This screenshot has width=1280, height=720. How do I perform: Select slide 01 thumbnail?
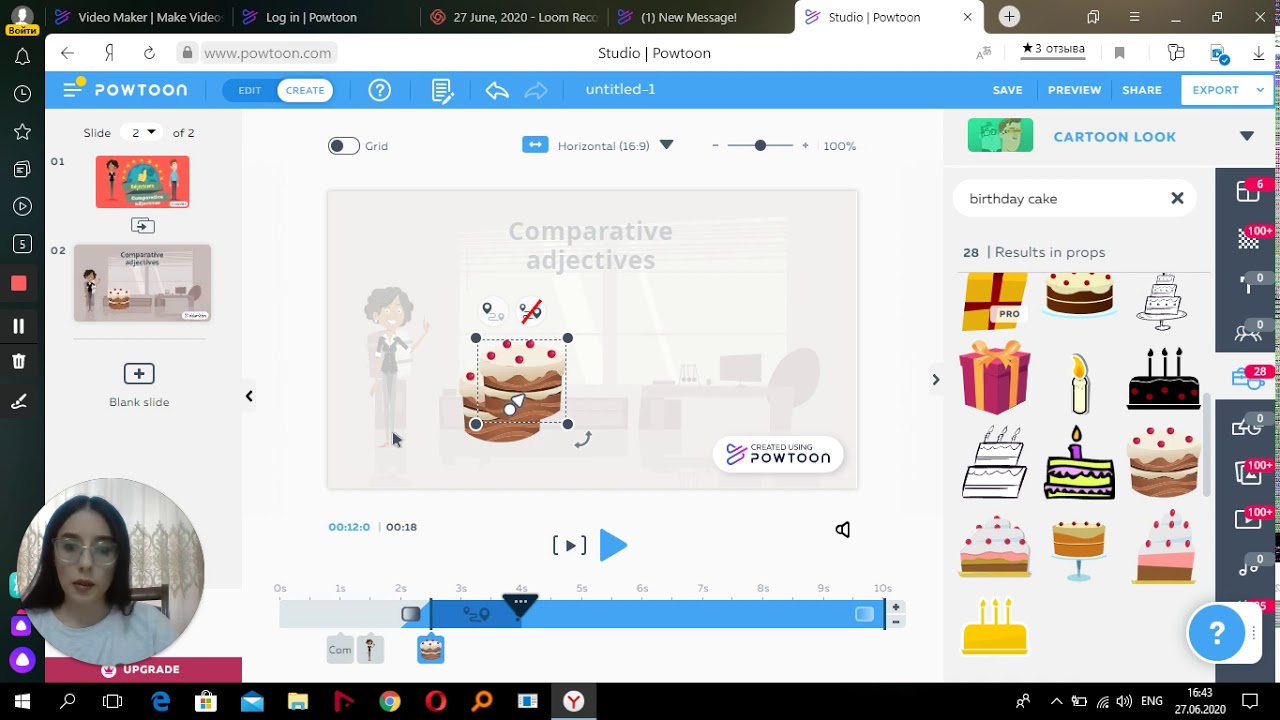coord(142,182)
